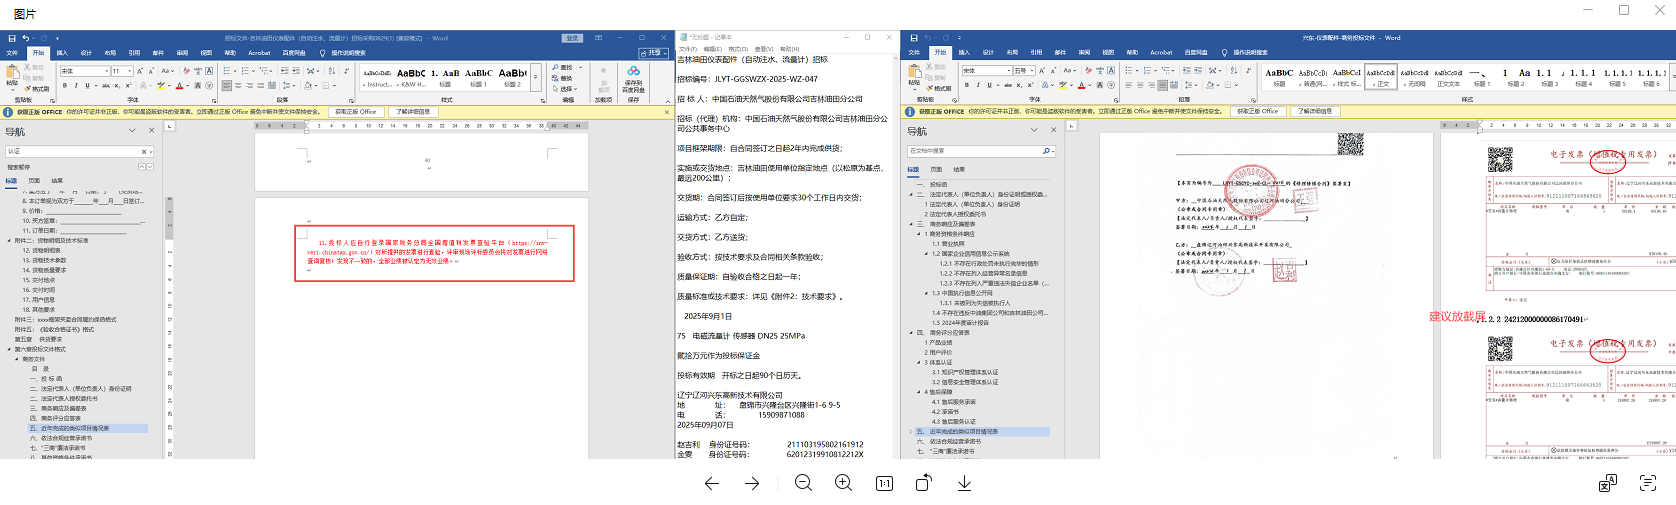Click the 登录 sign-in button in the left Word title bar
Viewport: 1676px width, 505px height.
coord(572,38)
